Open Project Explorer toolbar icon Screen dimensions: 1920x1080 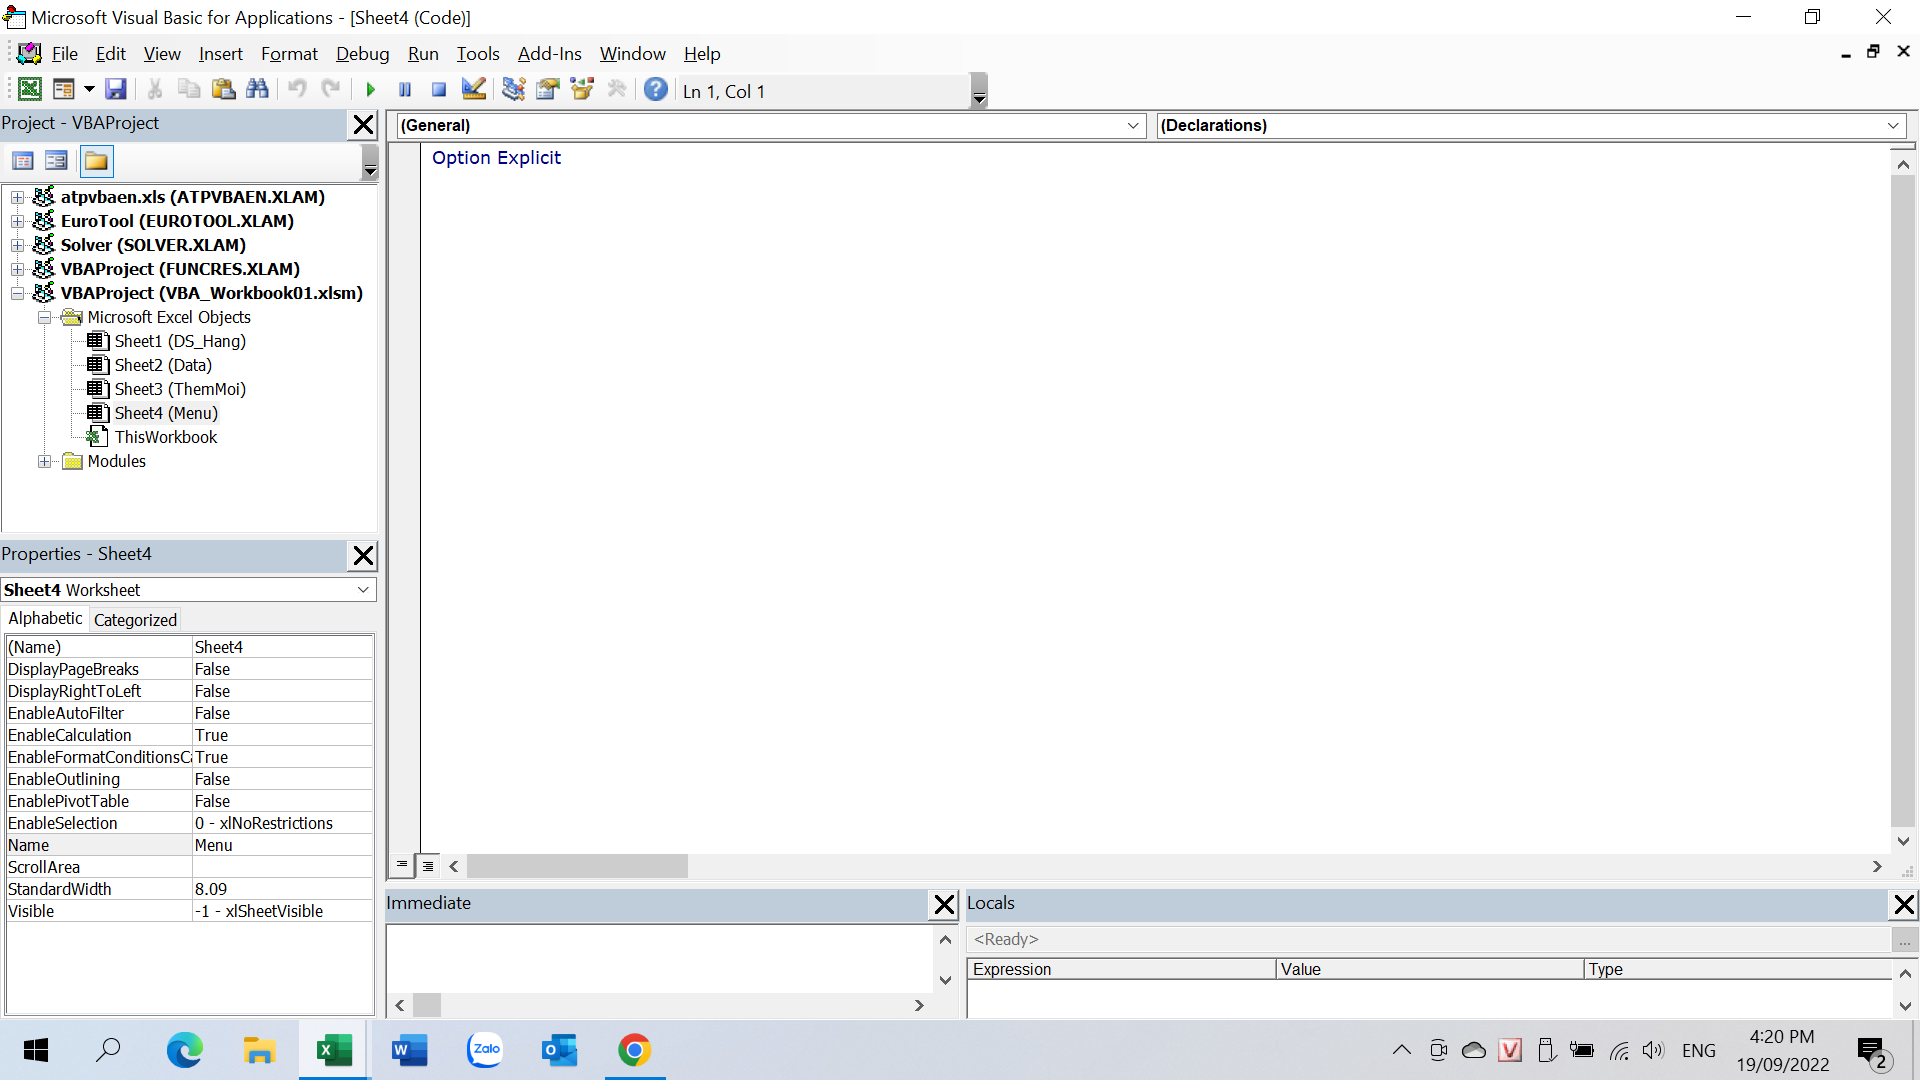click(514, 90)
